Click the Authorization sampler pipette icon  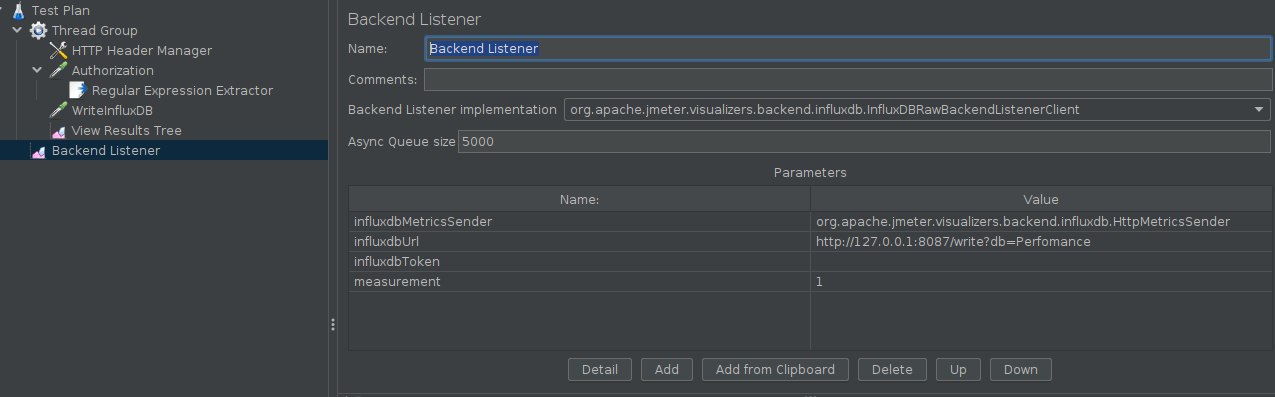pyautogui.click(x=58, y=70)
